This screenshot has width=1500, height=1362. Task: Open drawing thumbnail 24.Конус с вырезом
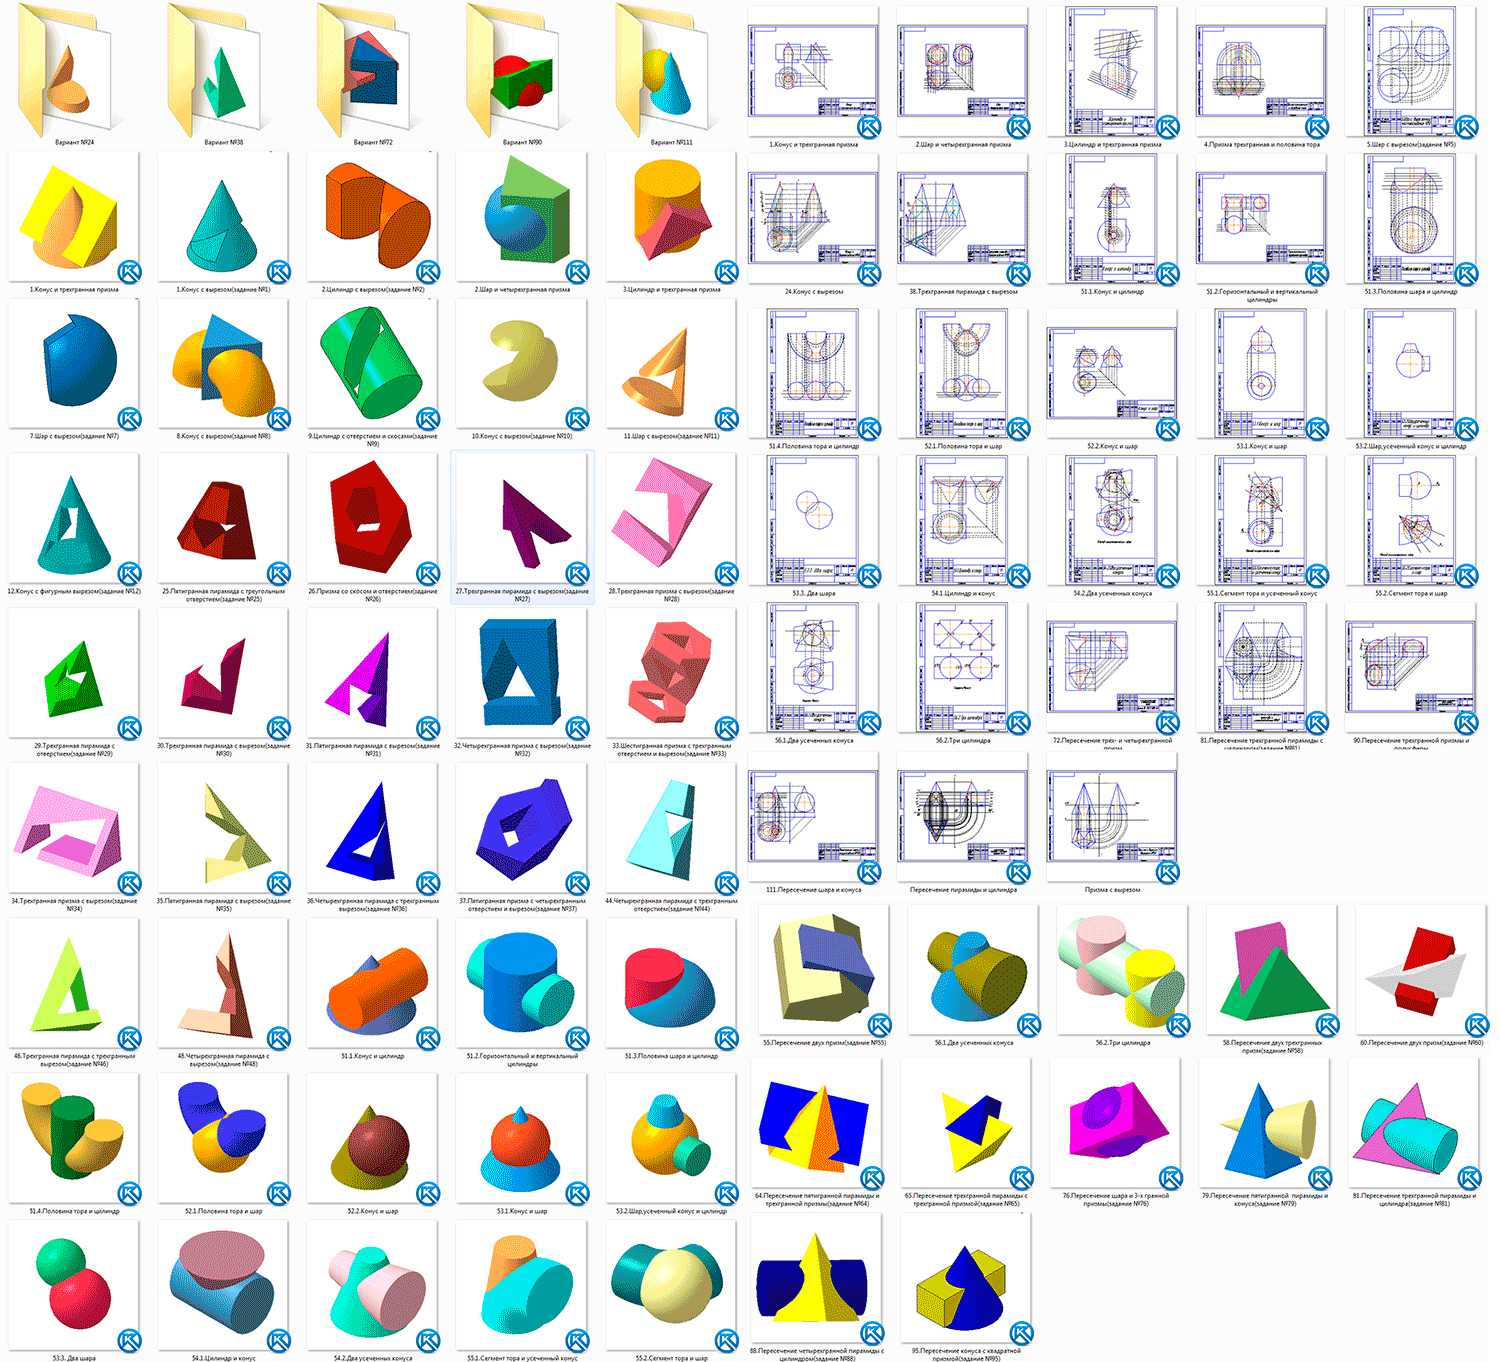pyautogui.click(x=813, y=219)
